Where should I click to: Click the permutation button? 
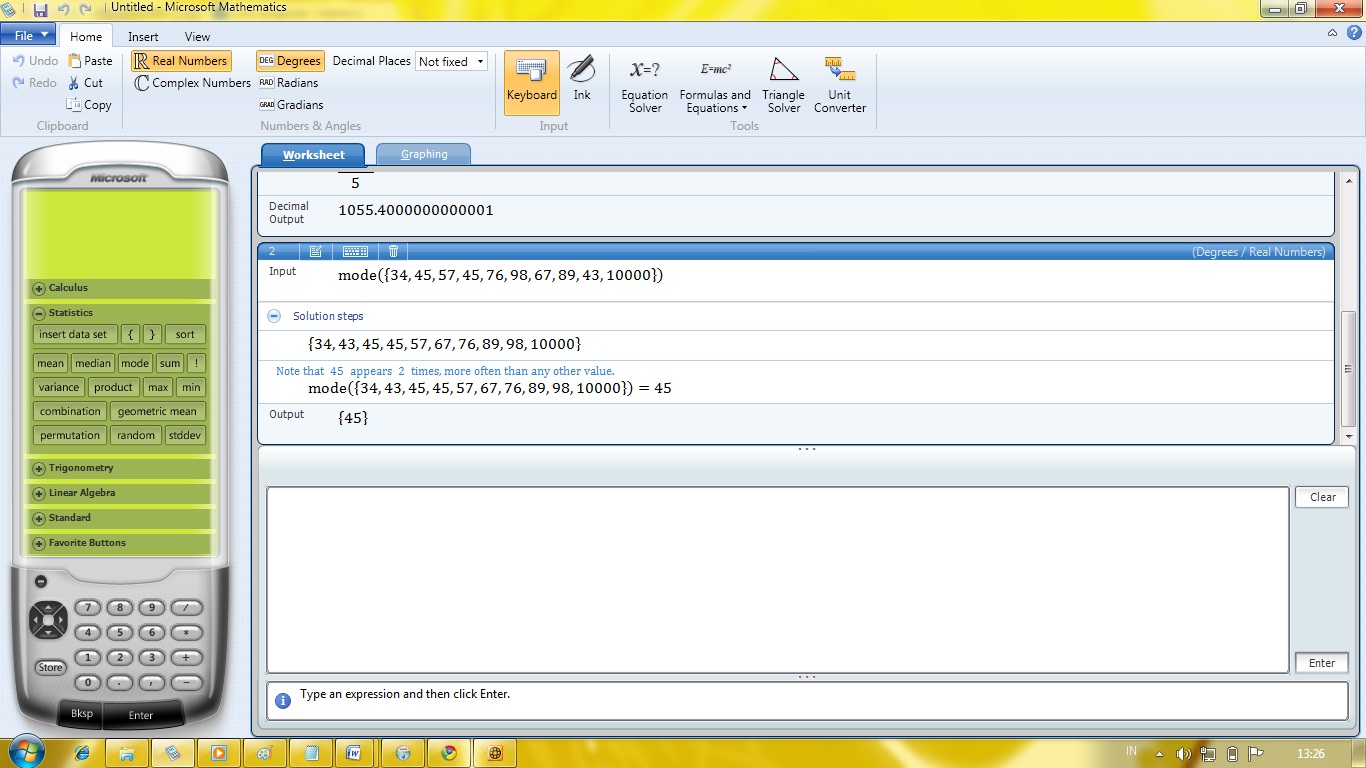tap(70, 435)
